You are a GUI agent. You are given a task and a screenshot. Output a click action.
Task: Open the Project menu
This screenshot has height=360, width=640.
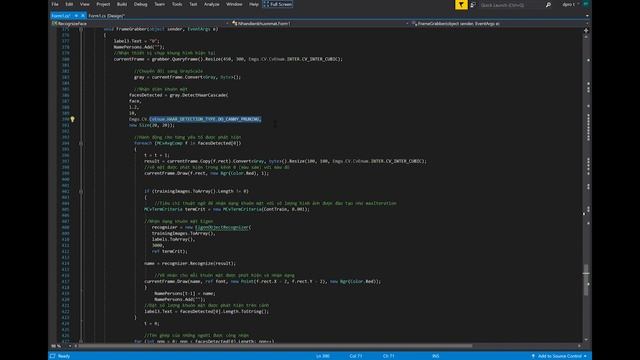click(x=103, y=4)
